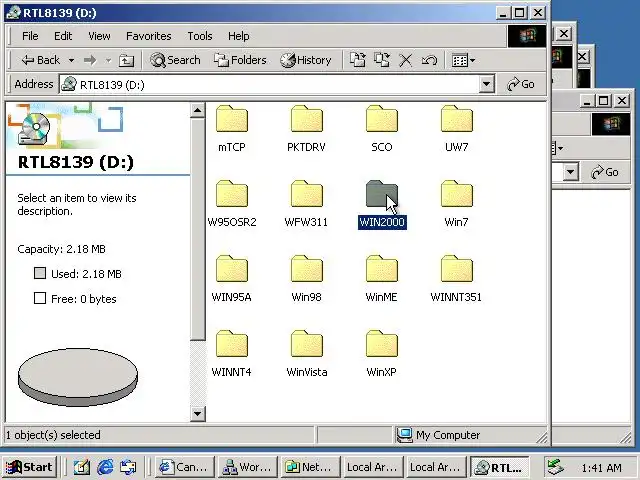
Task: Click the Delete toolbar icon
Action: pos(405,60)
